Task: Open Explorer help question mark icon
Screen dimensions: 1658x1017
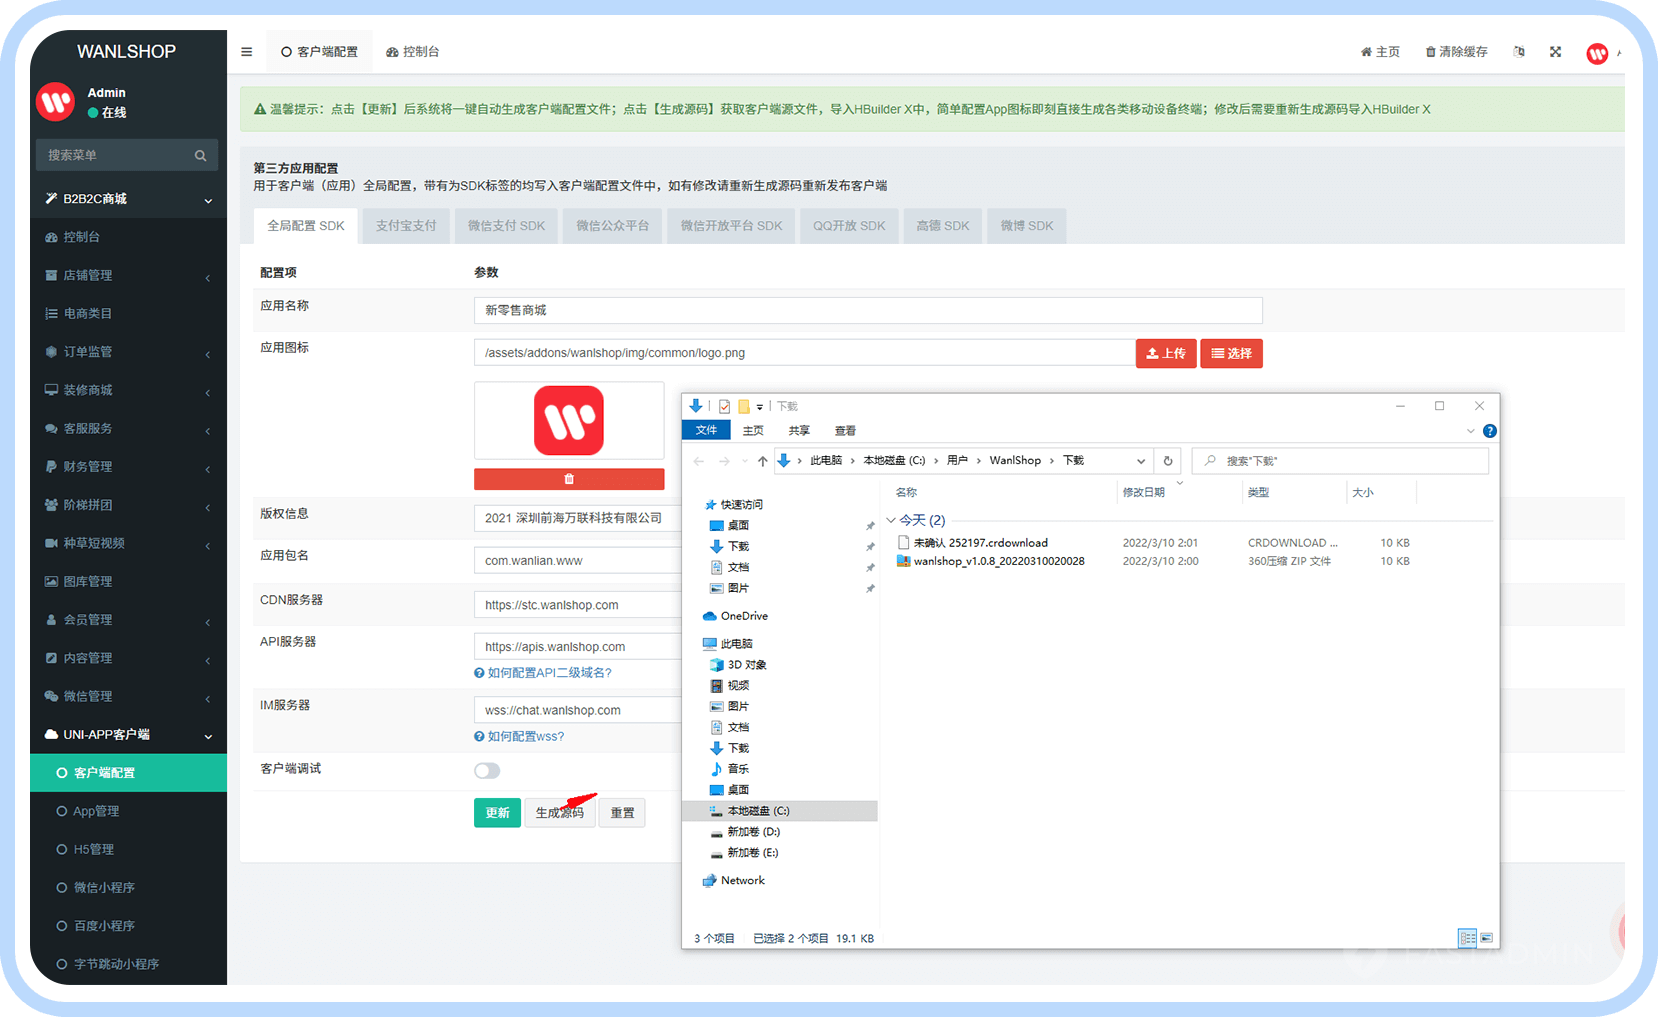Action: [x=1489, y=431]
